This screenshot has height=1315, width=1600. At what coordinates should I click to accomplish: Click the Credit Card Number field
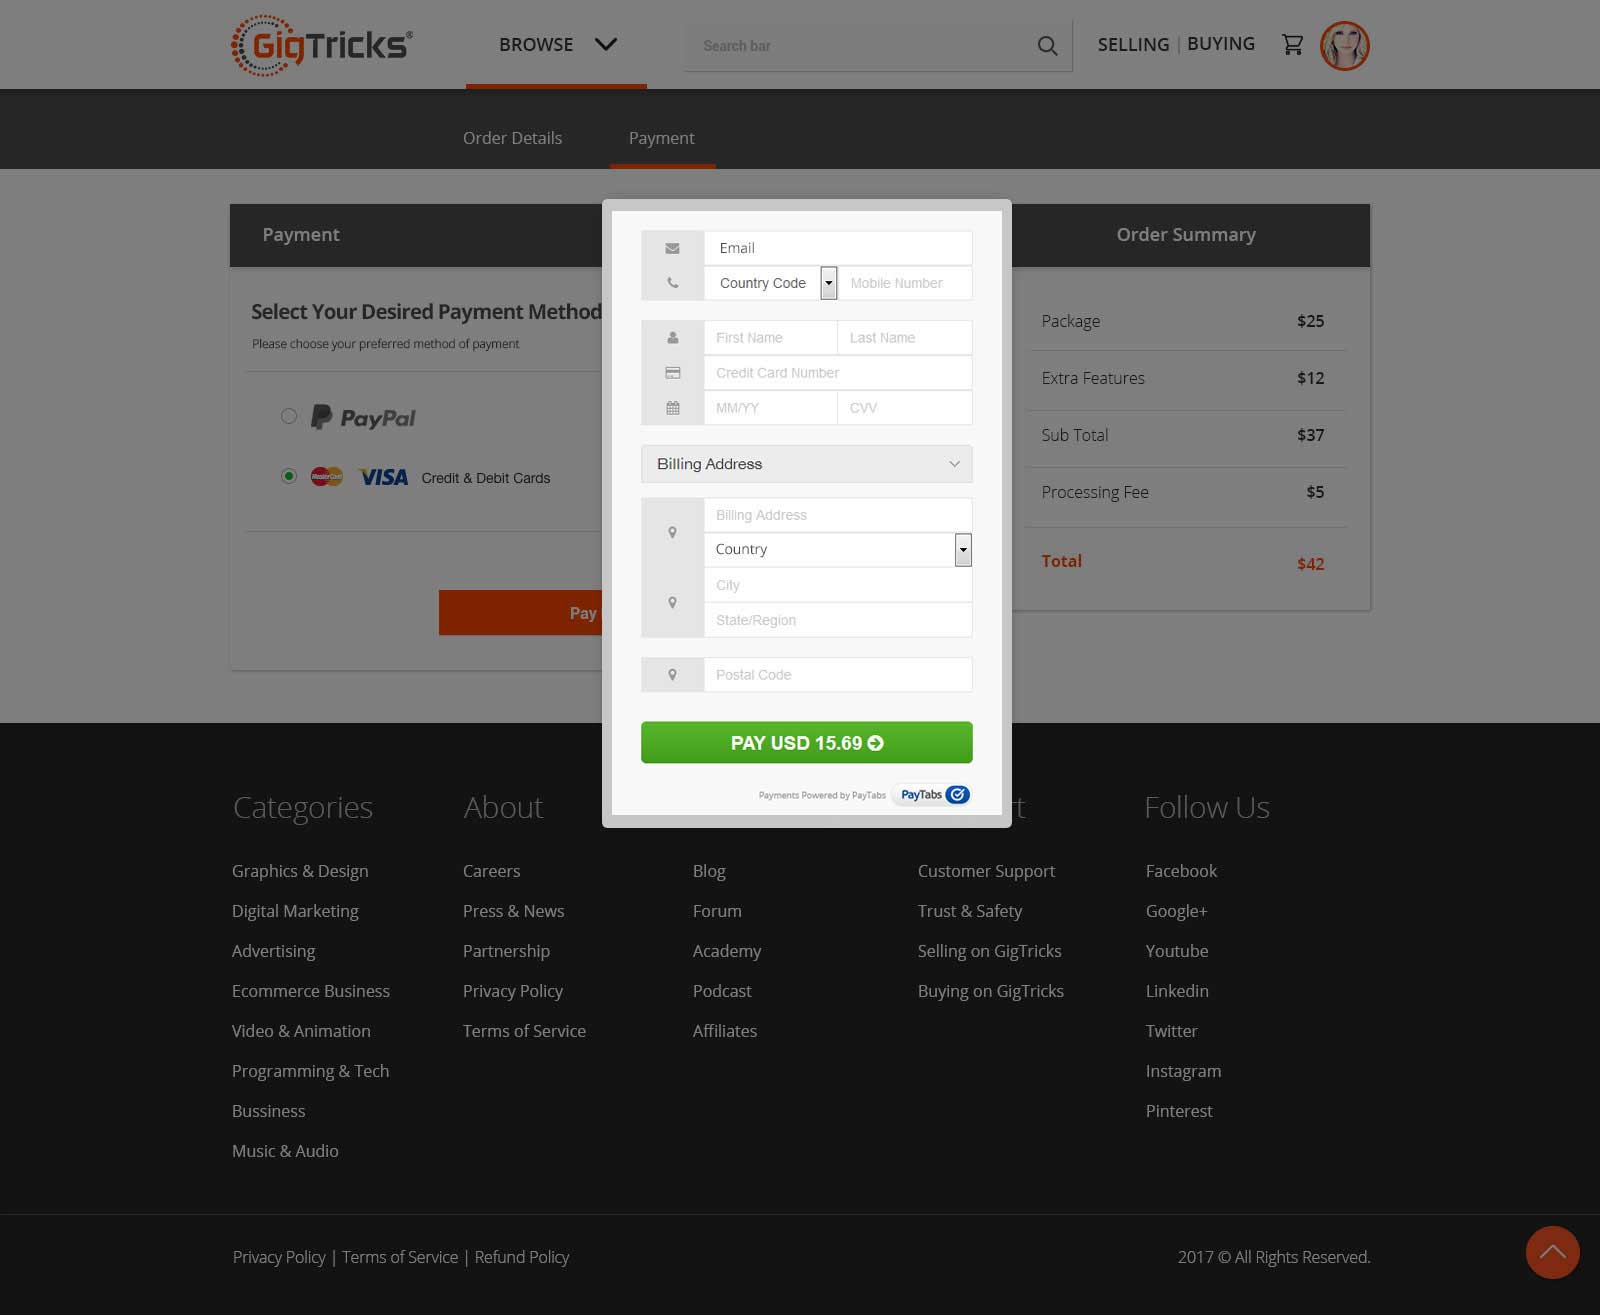point(837,373)
